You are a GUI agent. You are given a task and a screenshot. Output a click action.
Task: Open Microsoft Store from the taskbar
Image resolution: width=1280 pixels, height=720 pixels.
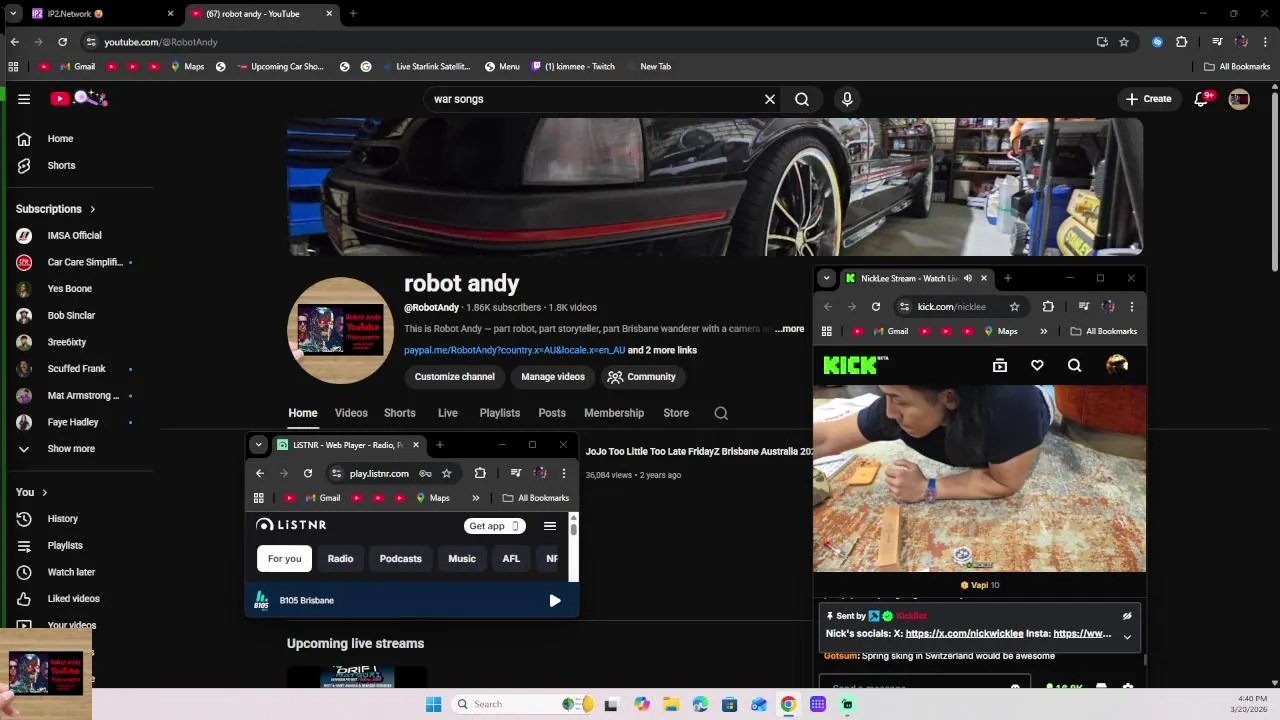729,704
